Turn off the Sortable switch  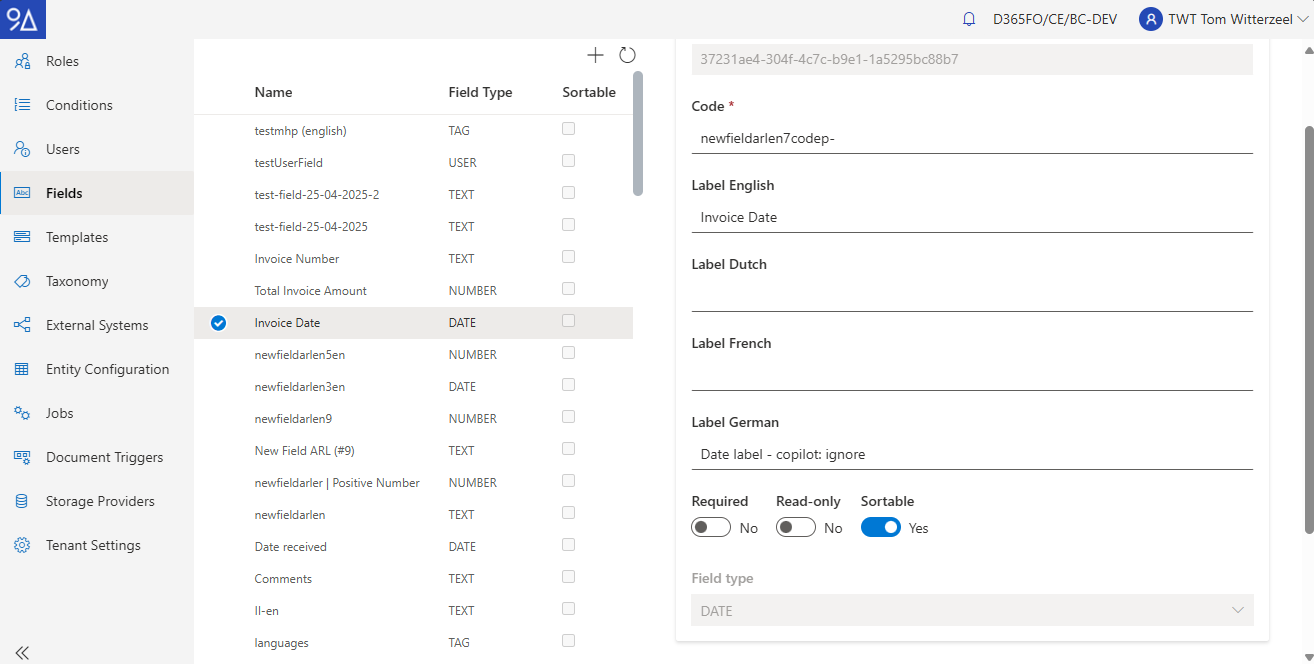pos(881,527)
